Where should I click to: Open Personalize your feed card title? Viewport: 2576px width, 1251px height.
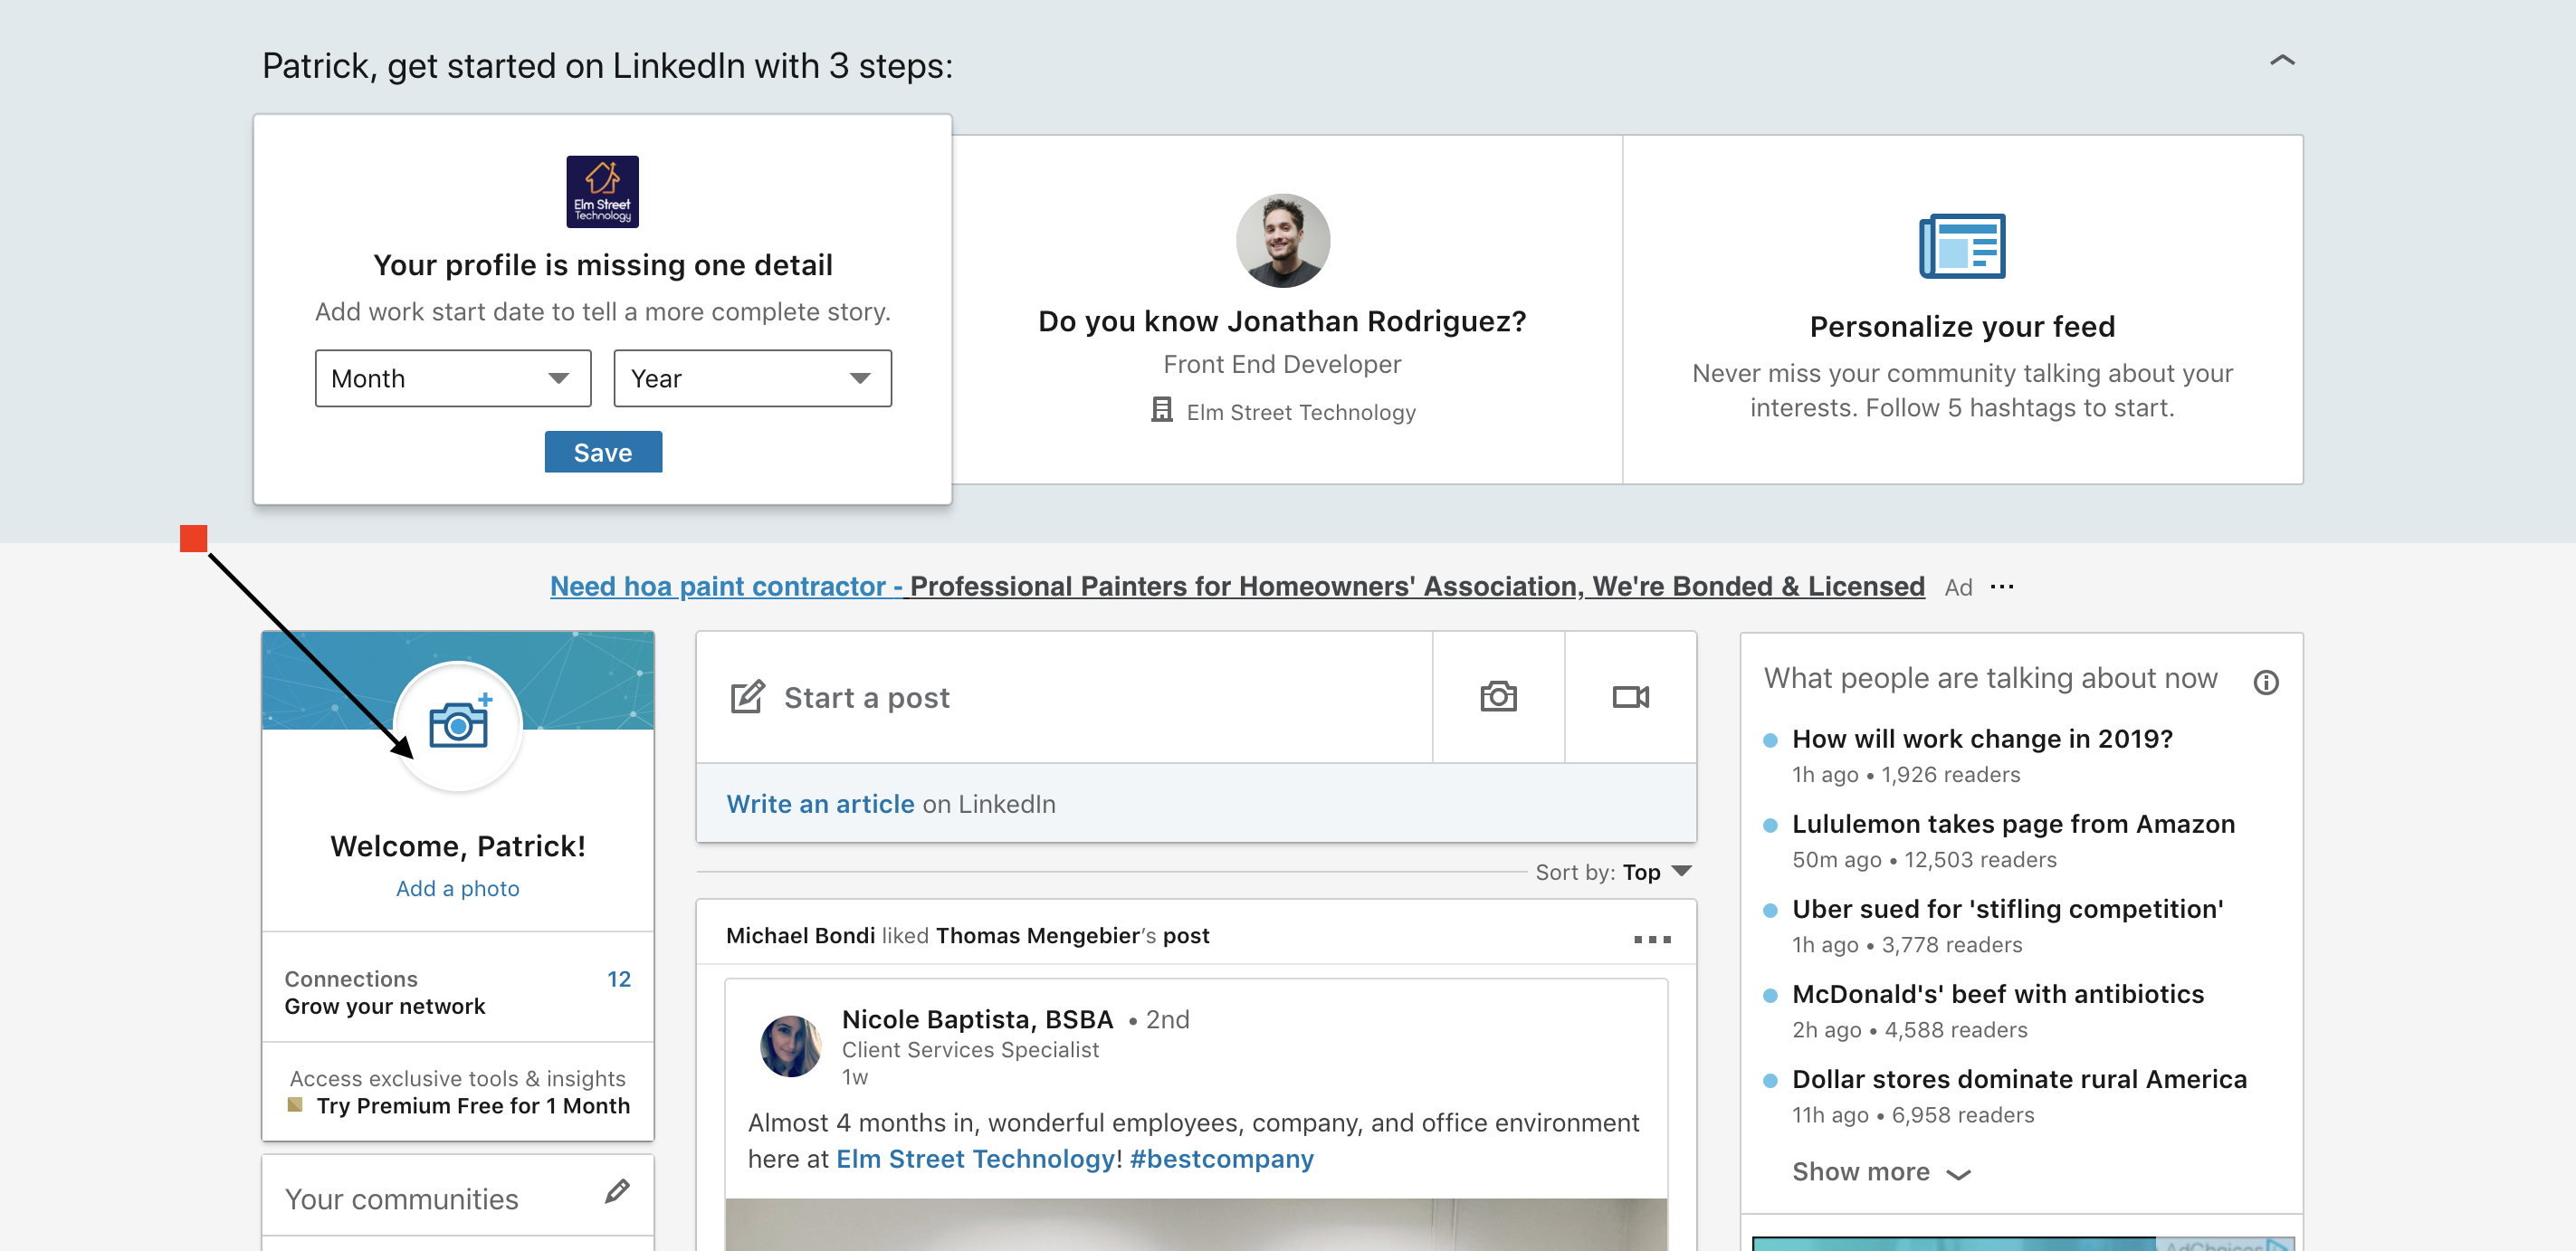tap(1962, 327)
